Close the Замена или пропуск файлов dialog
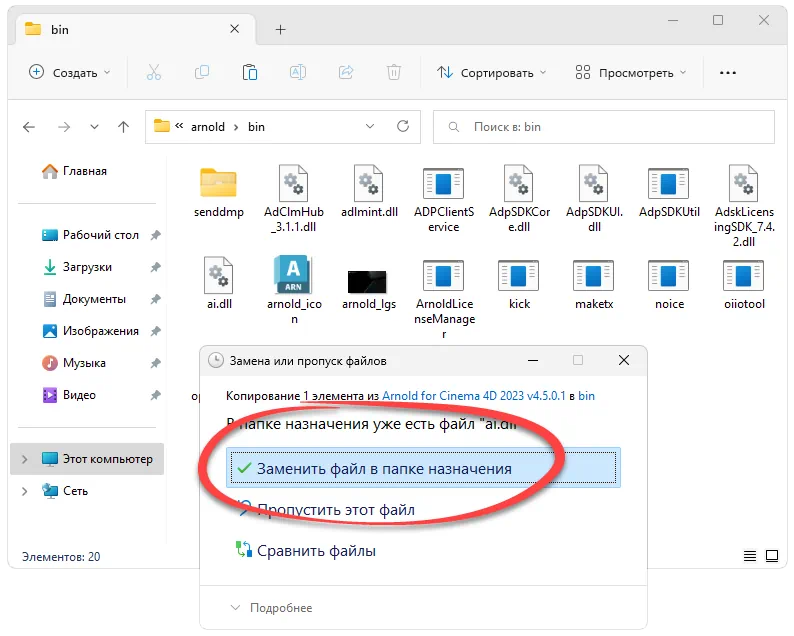Image resolution: width=794 pixels, height=636 pixels. click(624, 361)
